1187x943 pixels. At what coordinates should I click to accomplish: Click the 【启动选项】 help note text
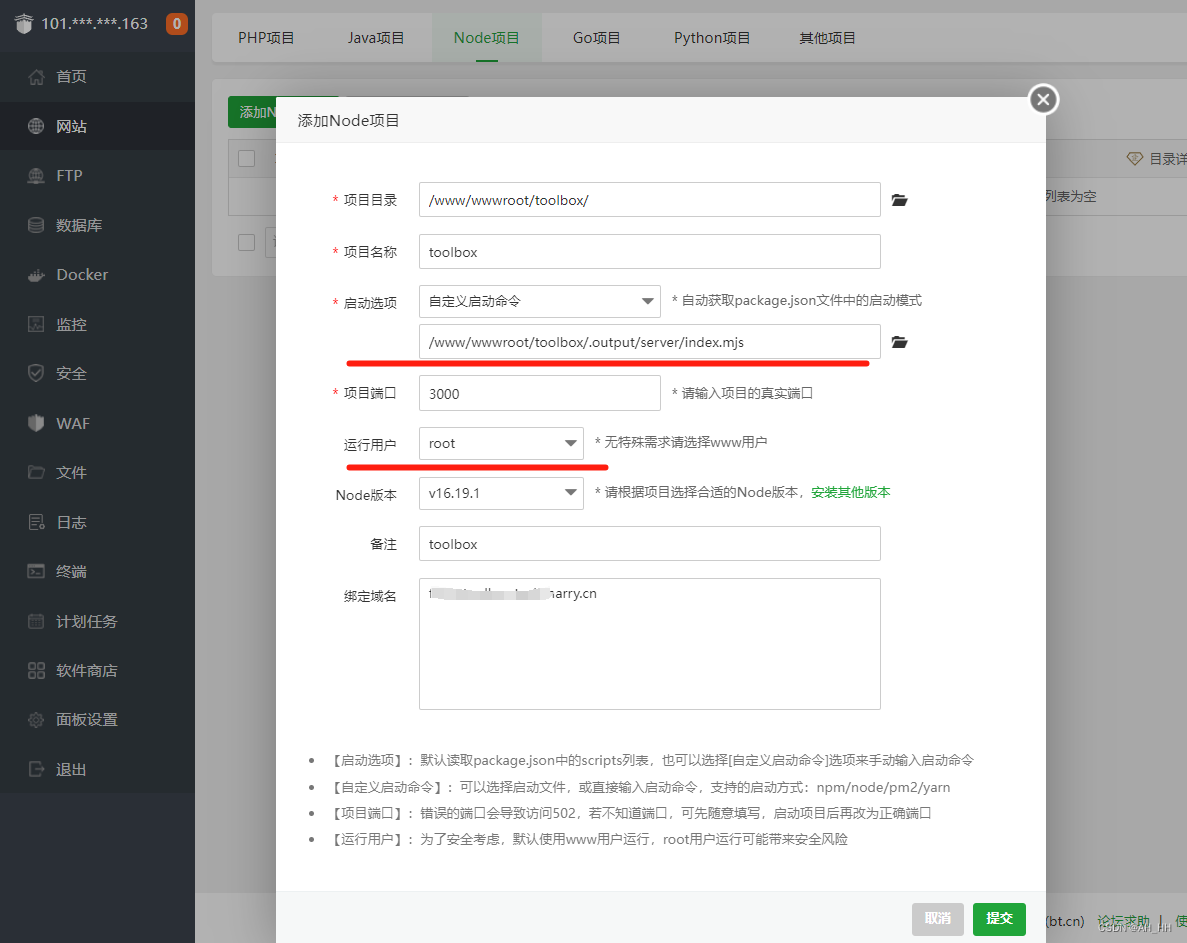(x=651, y=761)
